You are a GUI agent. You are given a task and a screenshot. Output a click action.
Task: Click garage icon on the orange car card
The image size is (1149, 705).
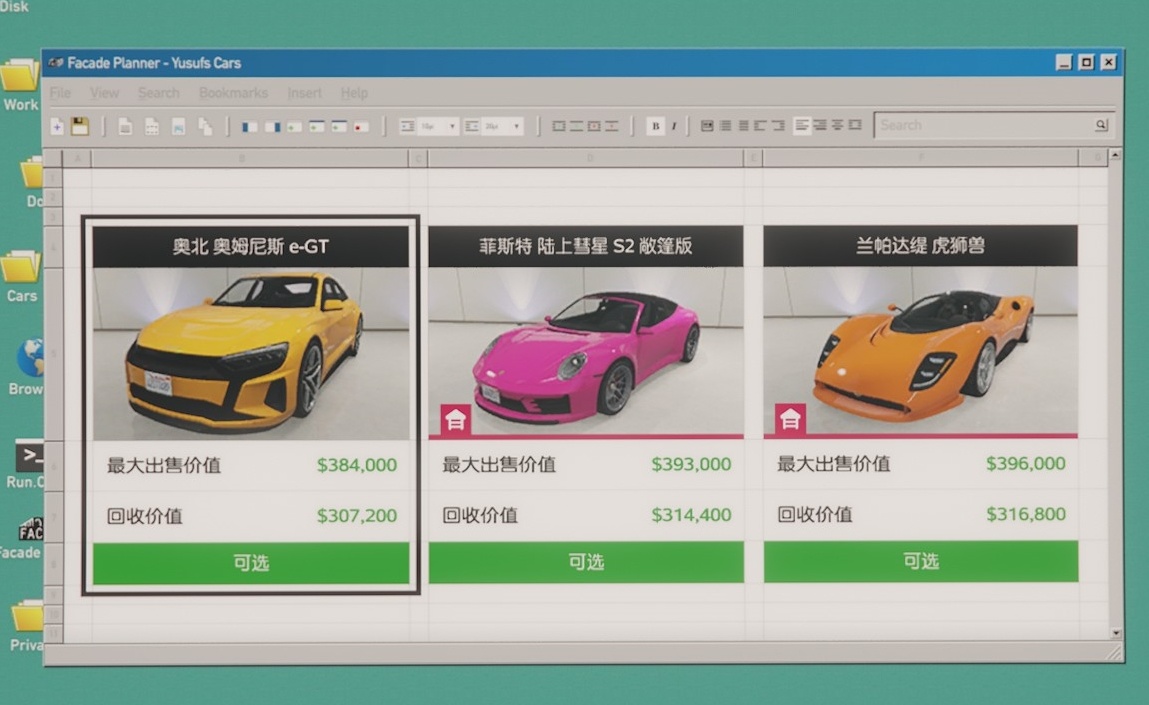point(790,419)
